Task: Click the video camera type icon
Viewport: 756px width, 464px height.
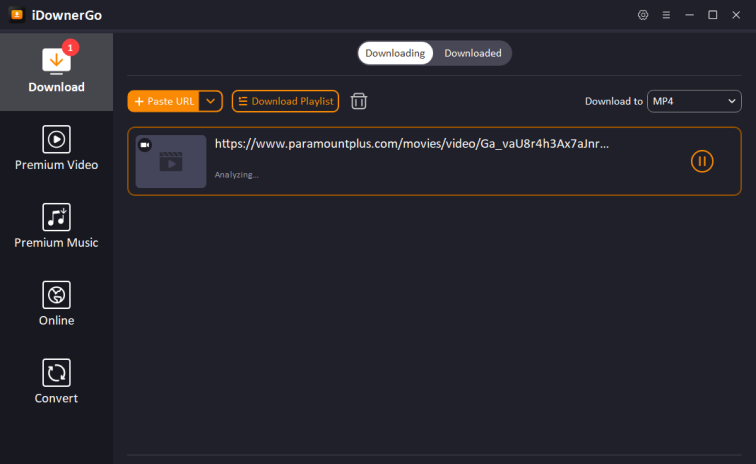Action: coord(145,145)
